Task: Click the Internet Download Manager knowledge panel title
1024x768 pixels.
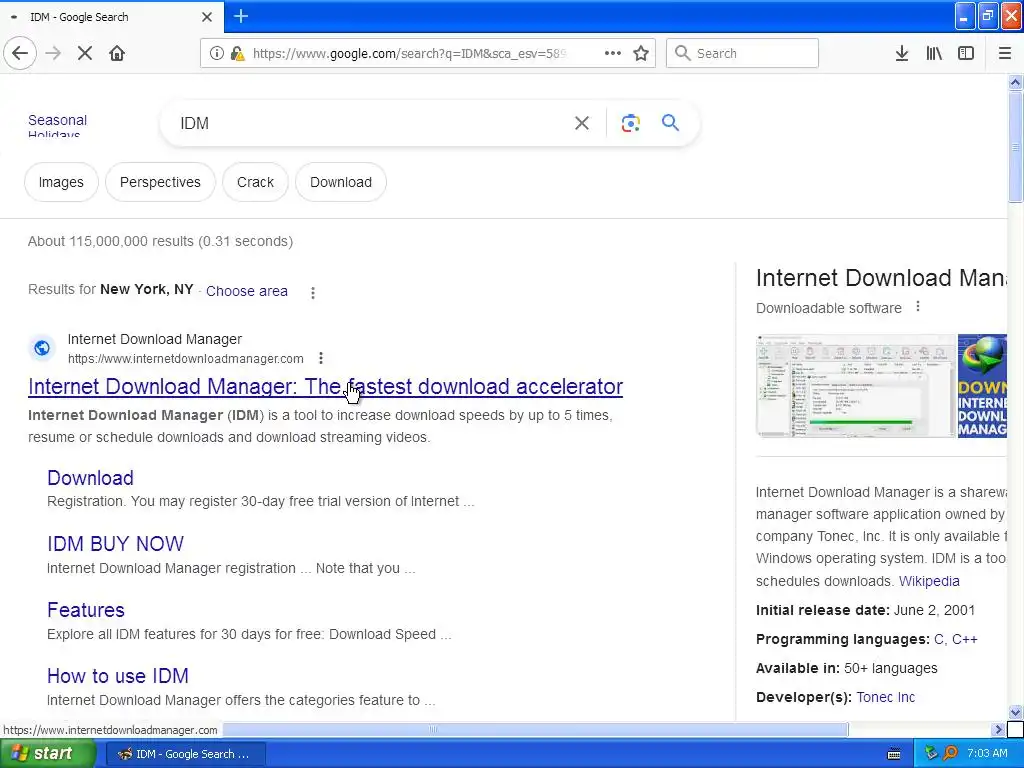Action: coord(881,278)
